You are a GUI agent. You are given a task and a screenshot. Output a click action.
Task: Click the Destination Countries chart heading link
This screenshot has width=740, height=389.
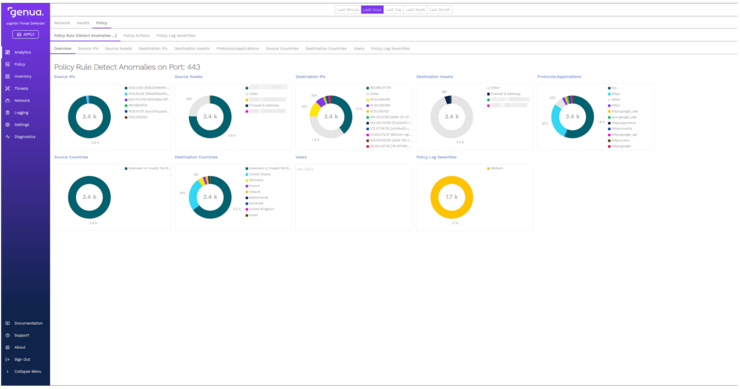[x=196, y=157]
